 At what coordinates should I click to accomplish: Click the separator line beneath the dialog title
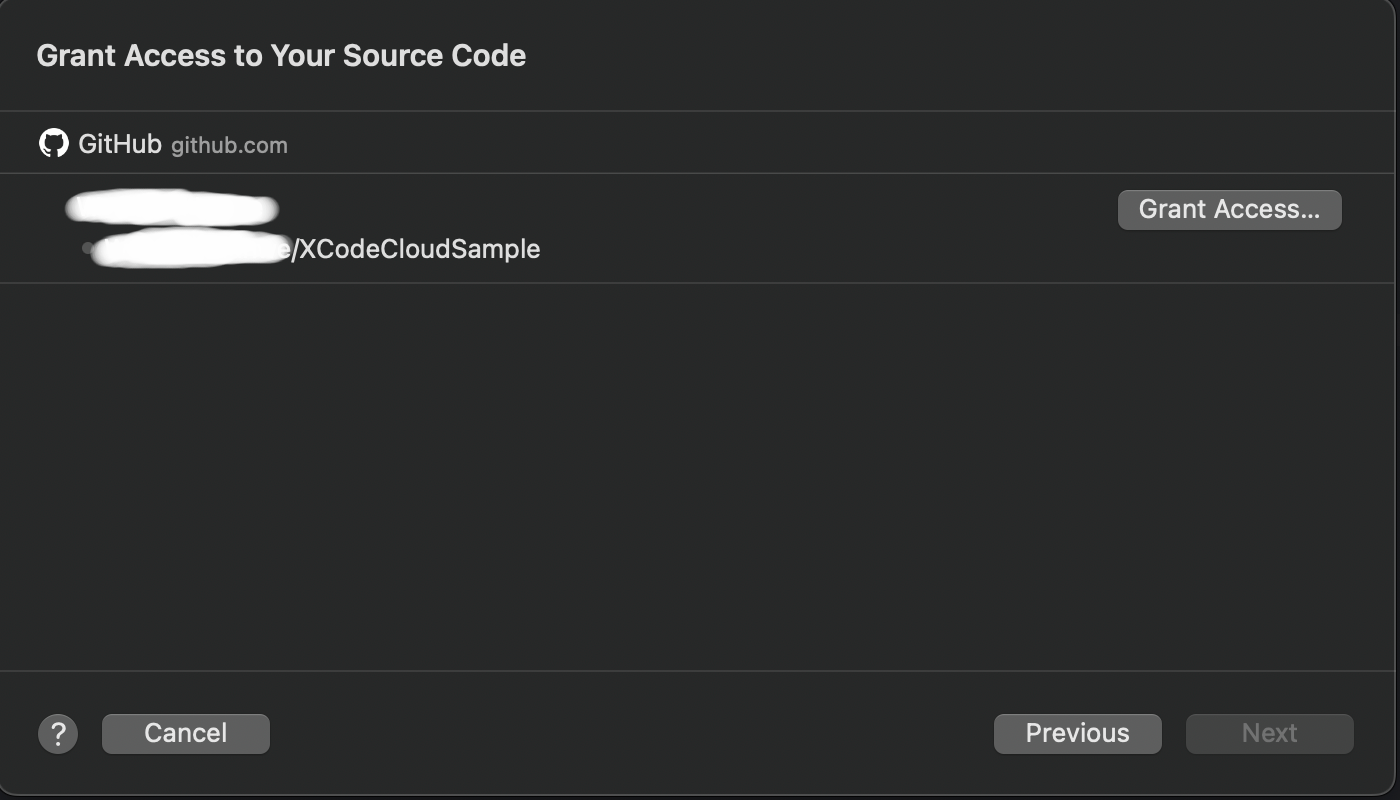tap(700, 111)
